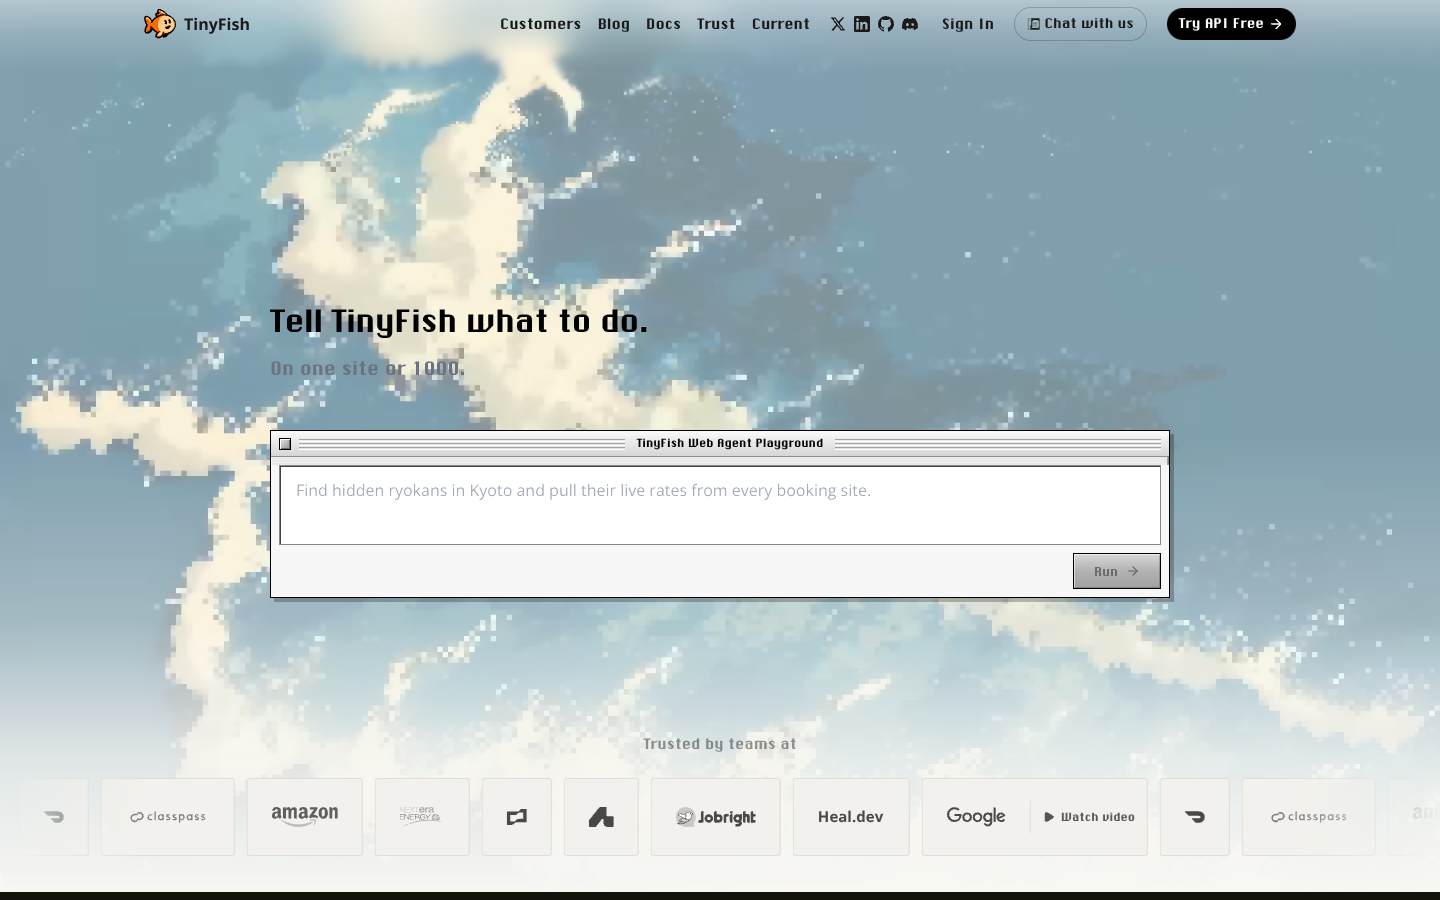Open the Customers menu item
This screenshot has width=1440, height=900.
(x=540, y=24)
